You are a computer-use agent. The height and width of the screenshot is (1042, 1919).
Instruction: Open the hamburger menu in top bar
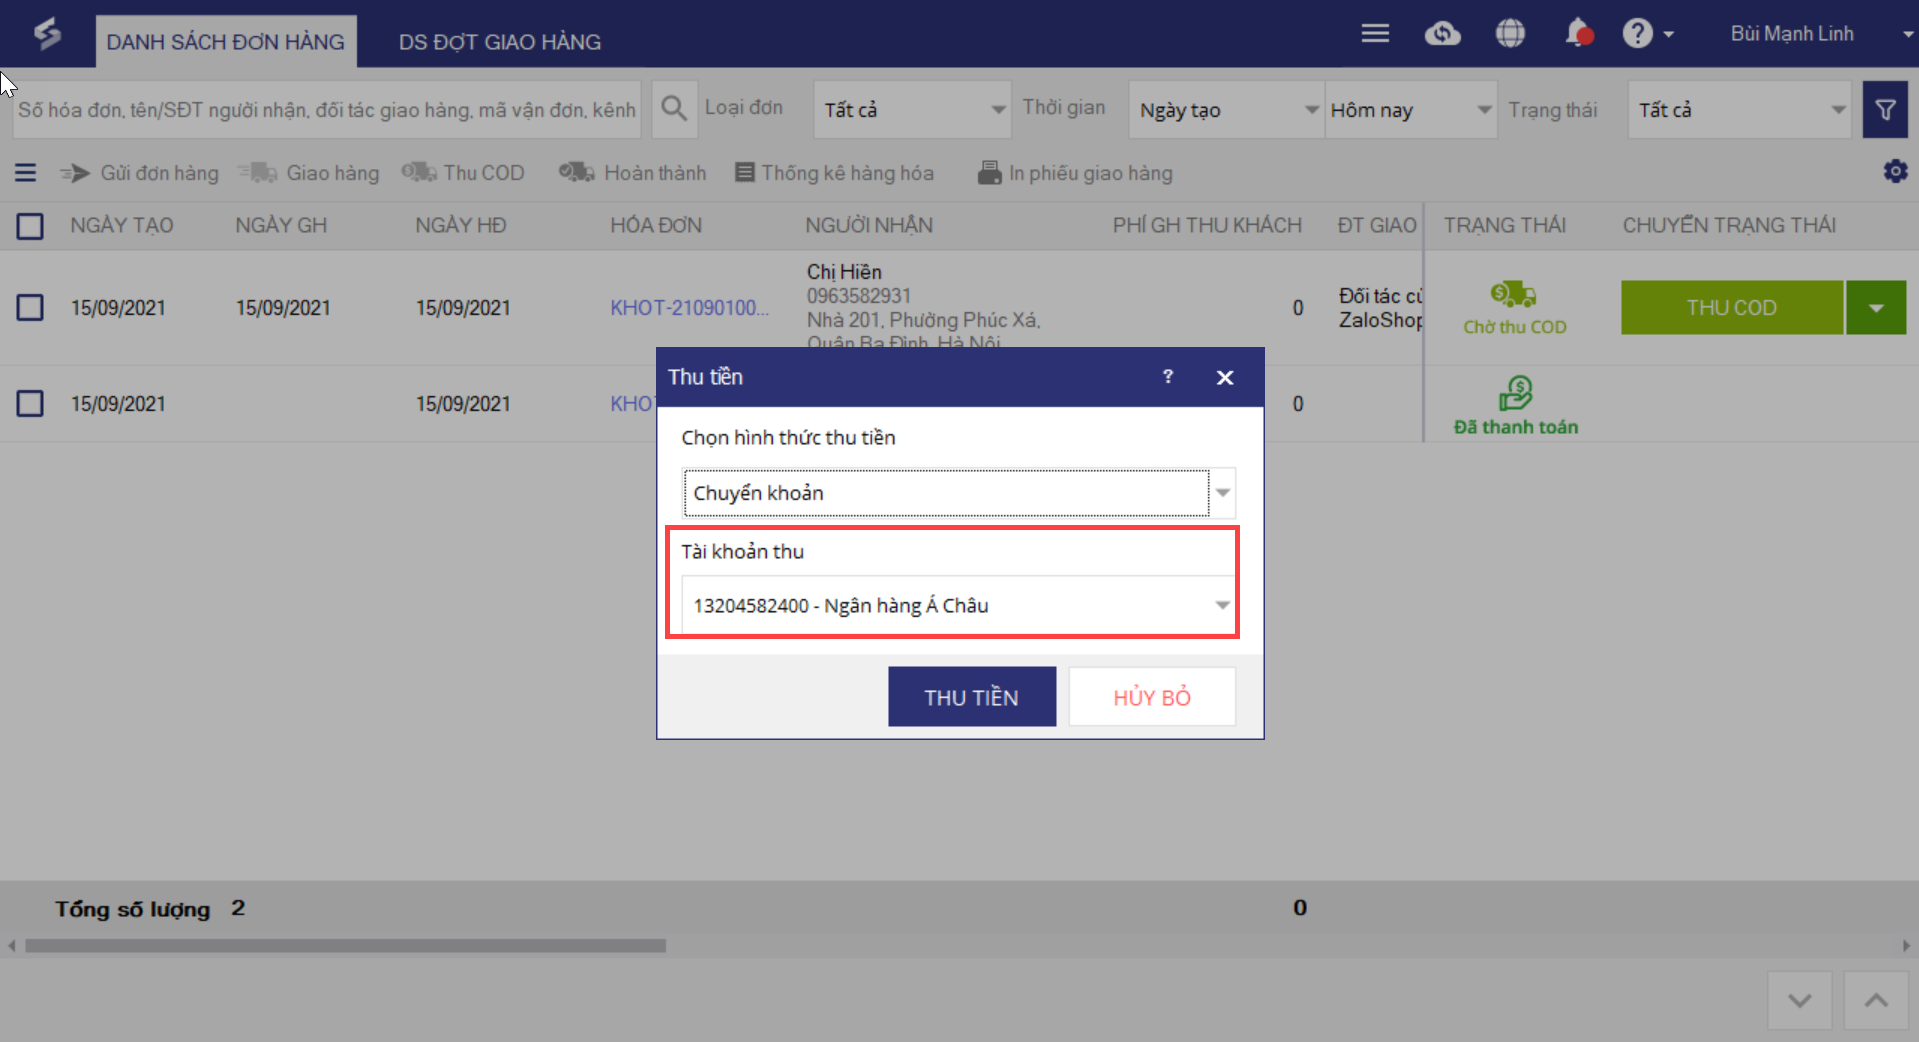tap(1375, 33)
